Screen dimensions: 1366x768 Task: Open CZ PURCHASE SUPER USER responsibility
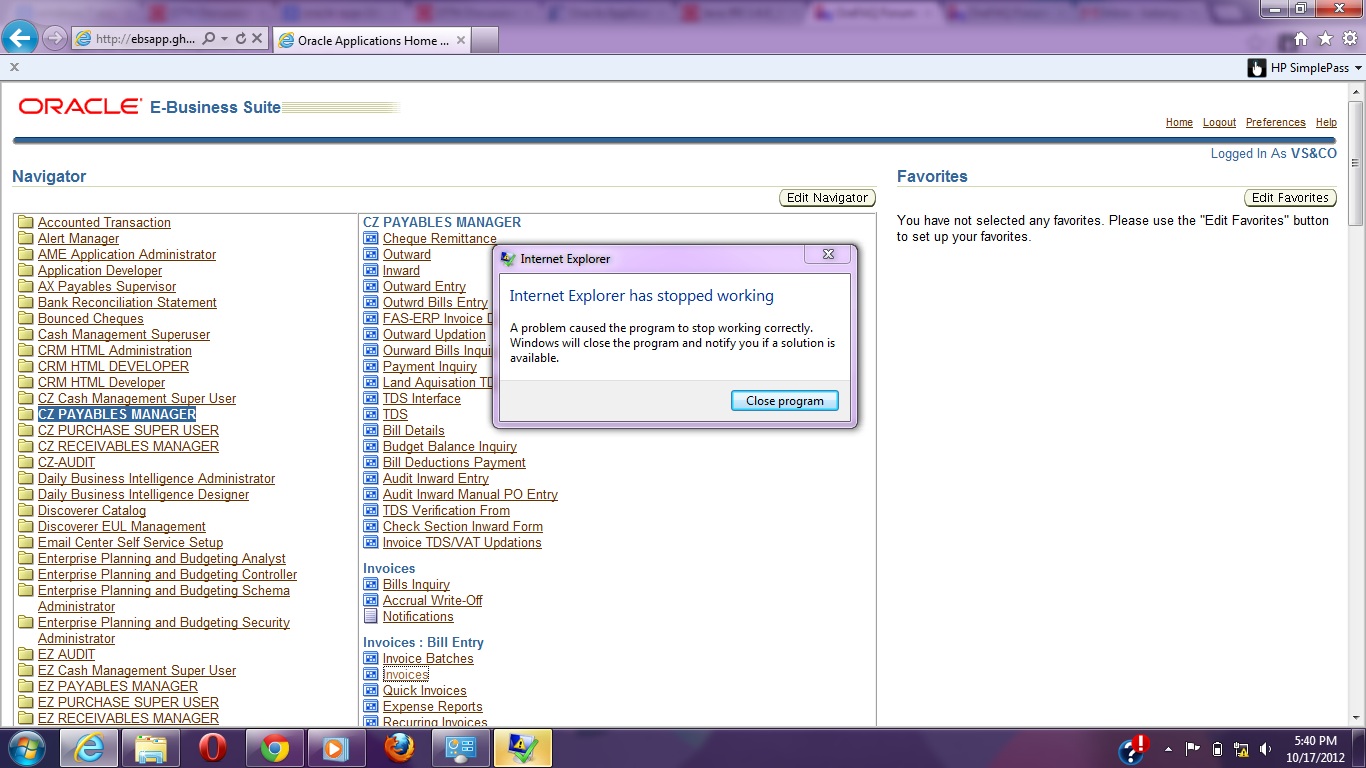point(128,430)
